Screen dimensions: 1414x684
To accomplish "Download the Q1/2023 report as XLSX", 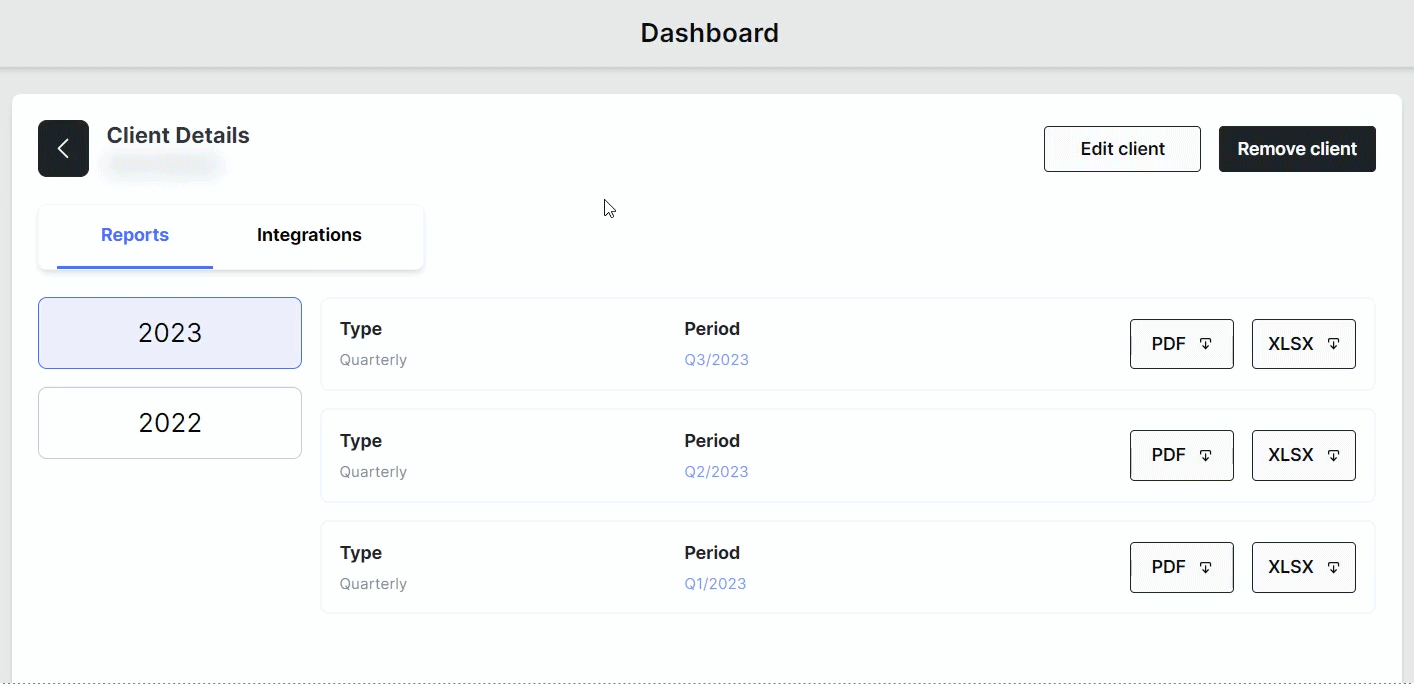I will 1304,567.
